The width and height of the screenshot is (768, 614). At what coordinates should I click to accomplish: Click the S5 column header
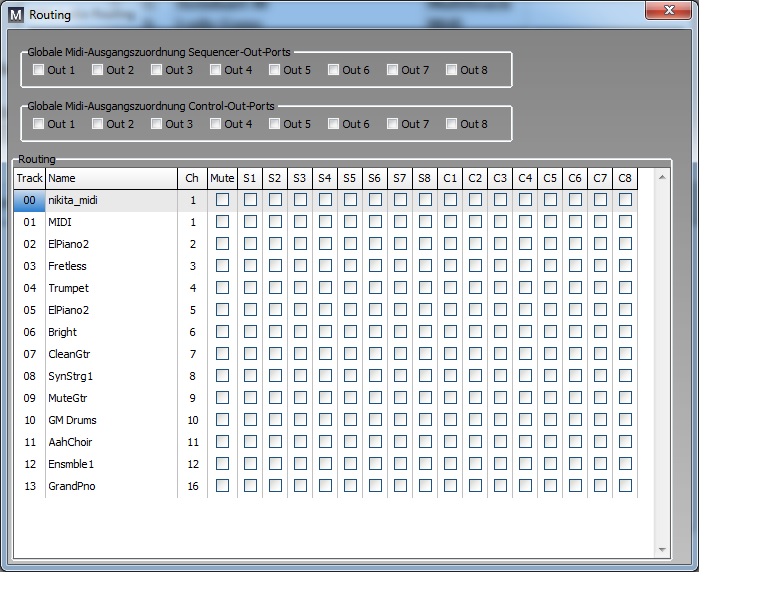coord(350,178)
